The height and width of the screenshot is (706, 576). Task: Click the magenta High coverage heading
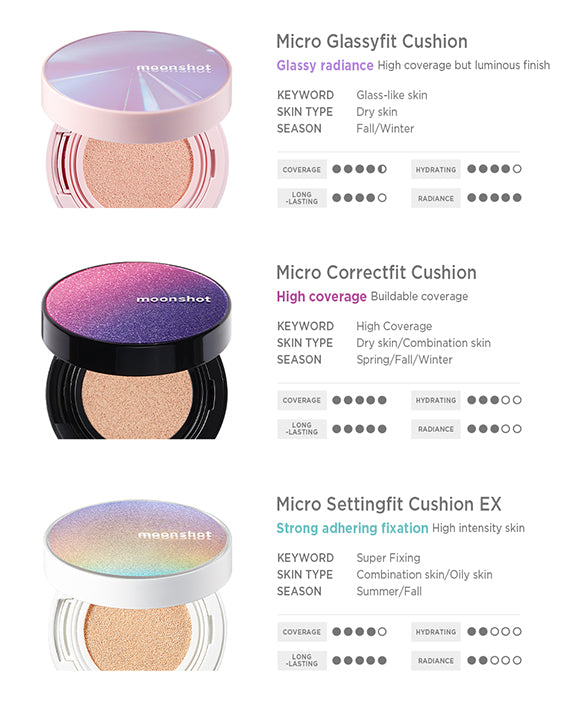(321, 297)
